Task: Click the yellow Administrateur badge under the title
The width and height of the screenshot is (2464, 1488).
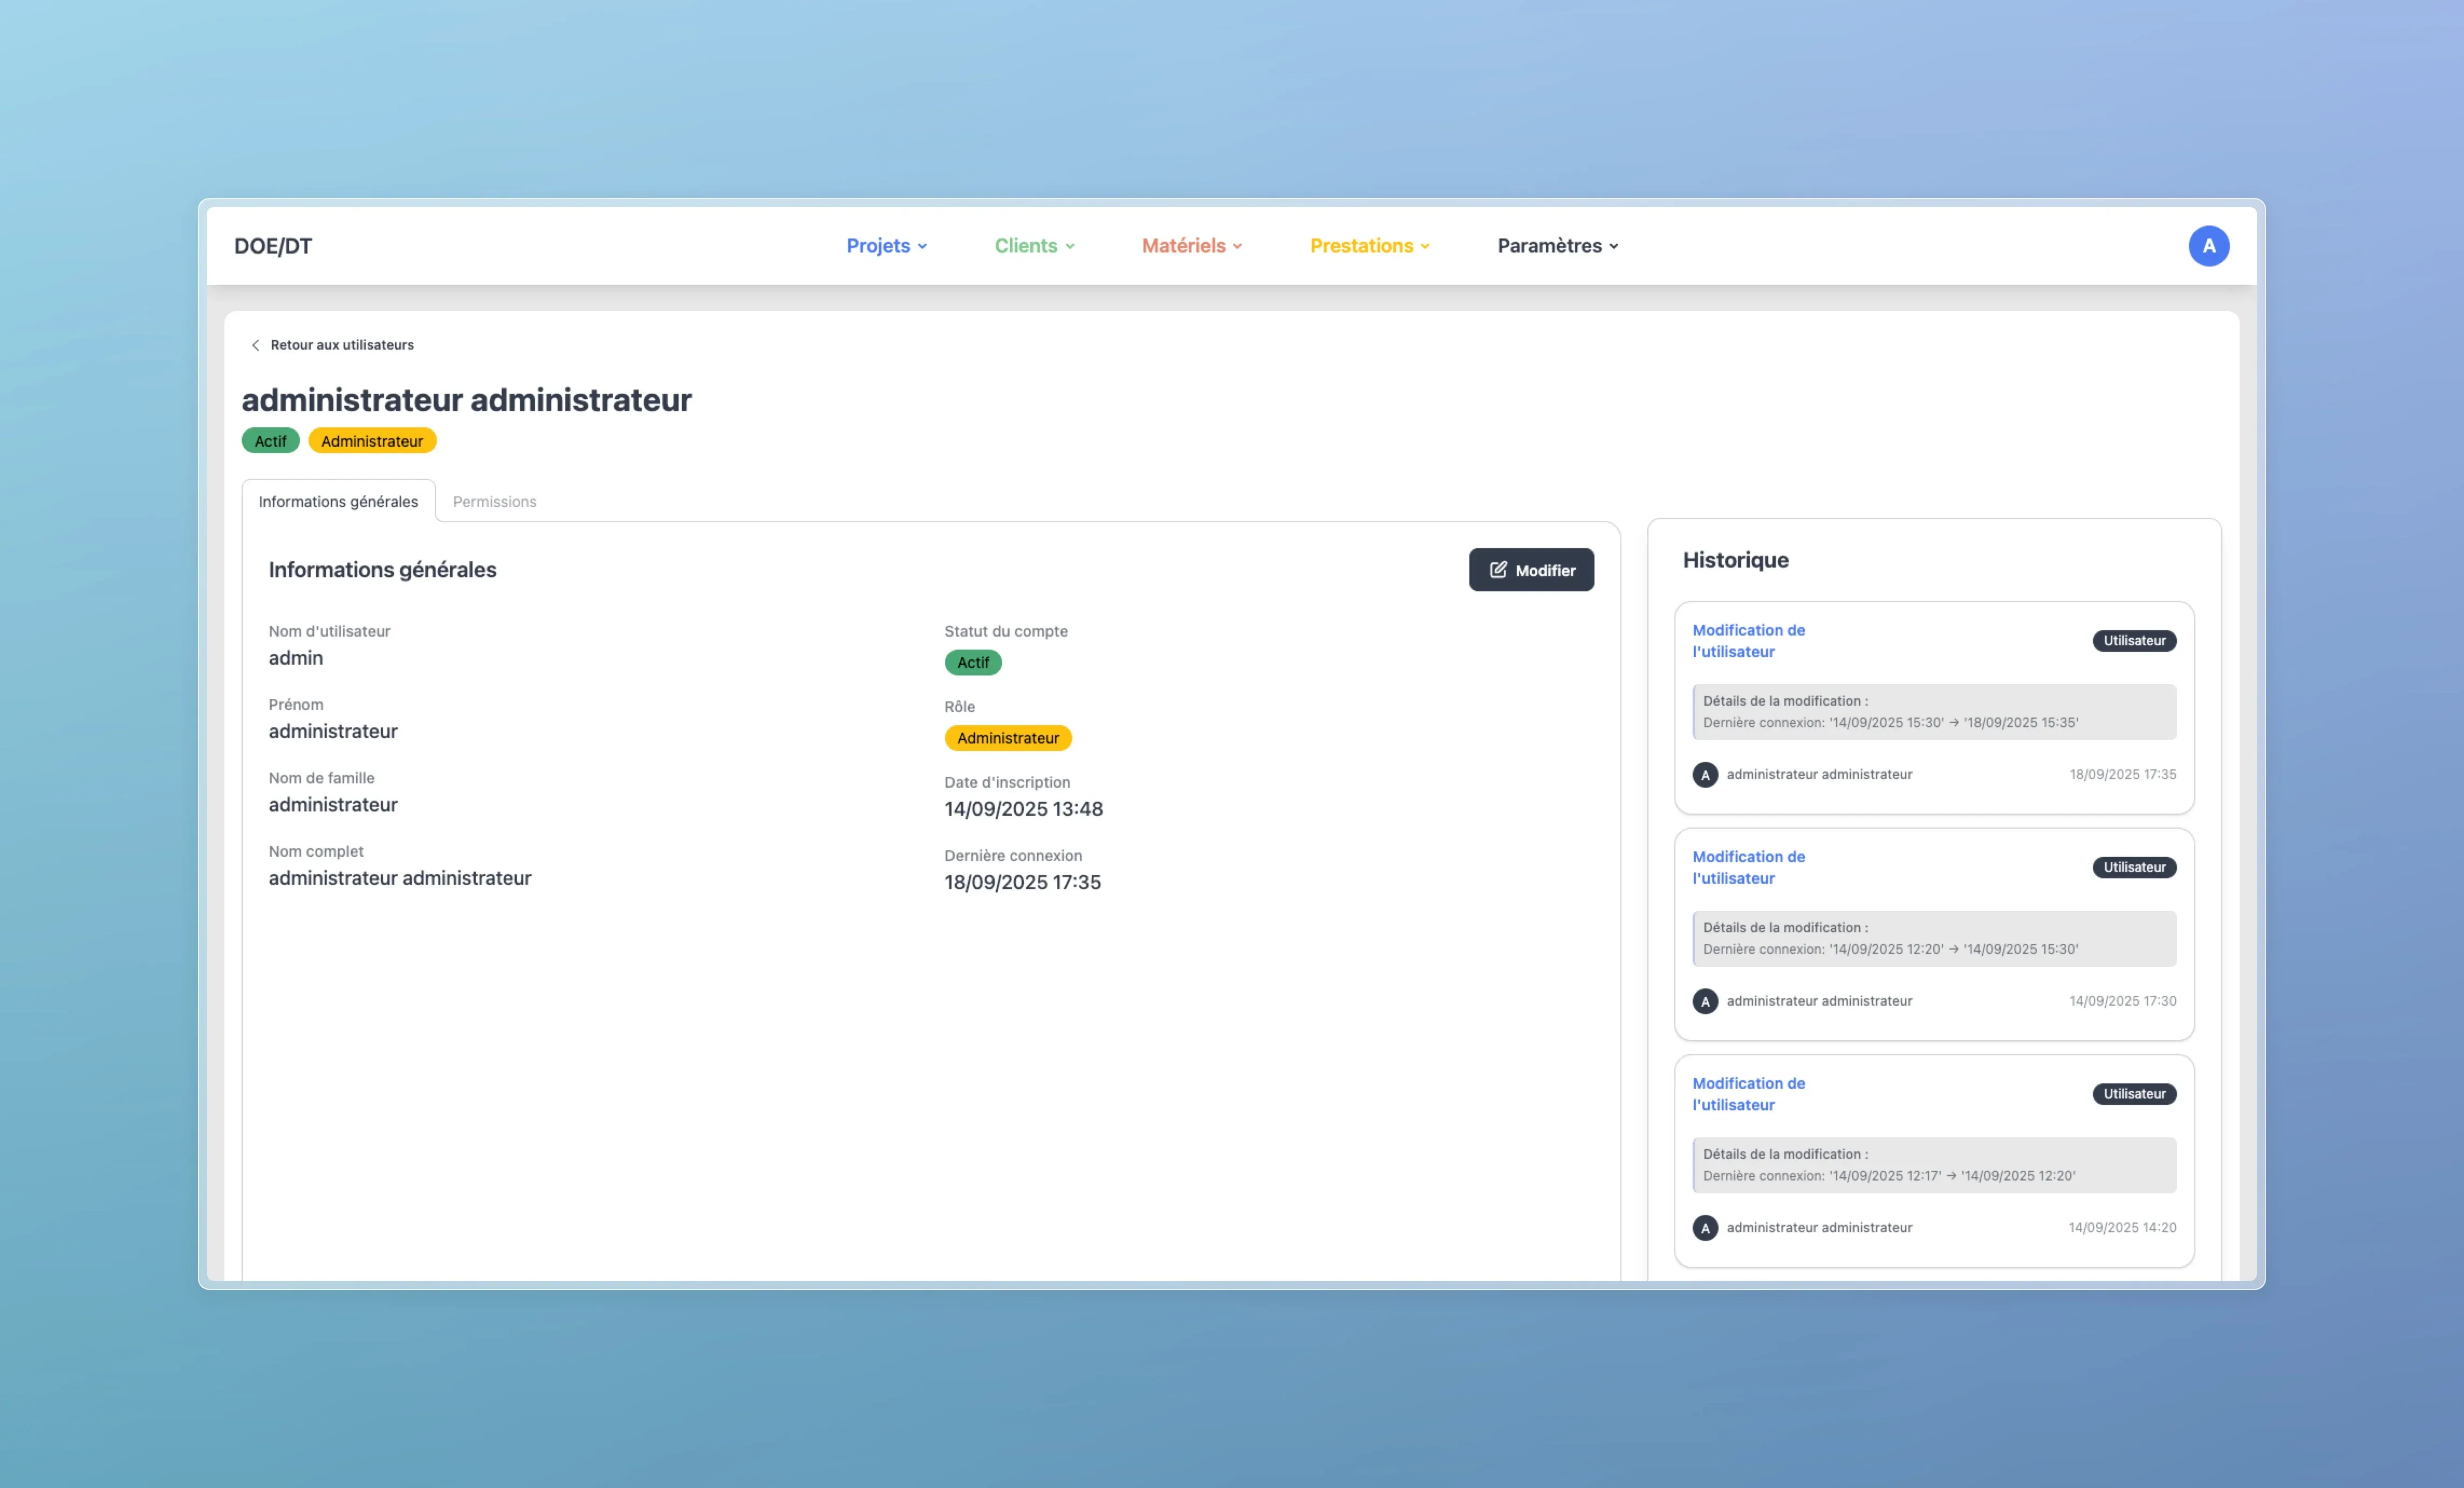Action: 372,441
